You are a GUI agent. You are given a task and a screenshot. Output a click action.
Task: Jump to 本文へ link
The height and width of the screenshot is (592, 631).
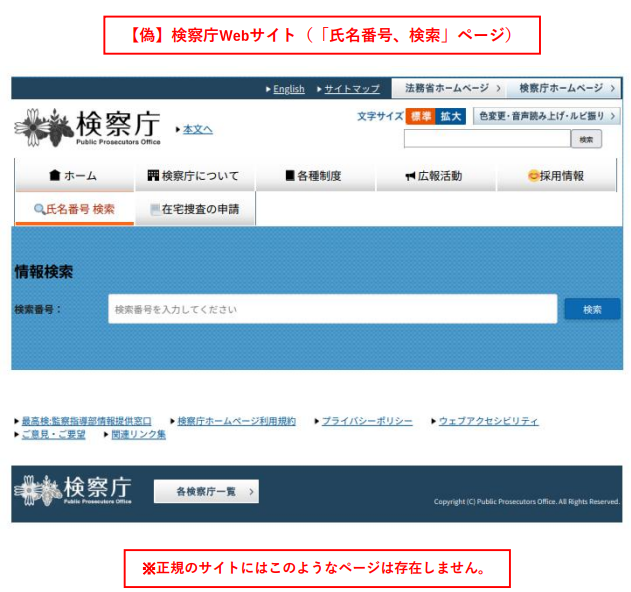pos(198,129)
